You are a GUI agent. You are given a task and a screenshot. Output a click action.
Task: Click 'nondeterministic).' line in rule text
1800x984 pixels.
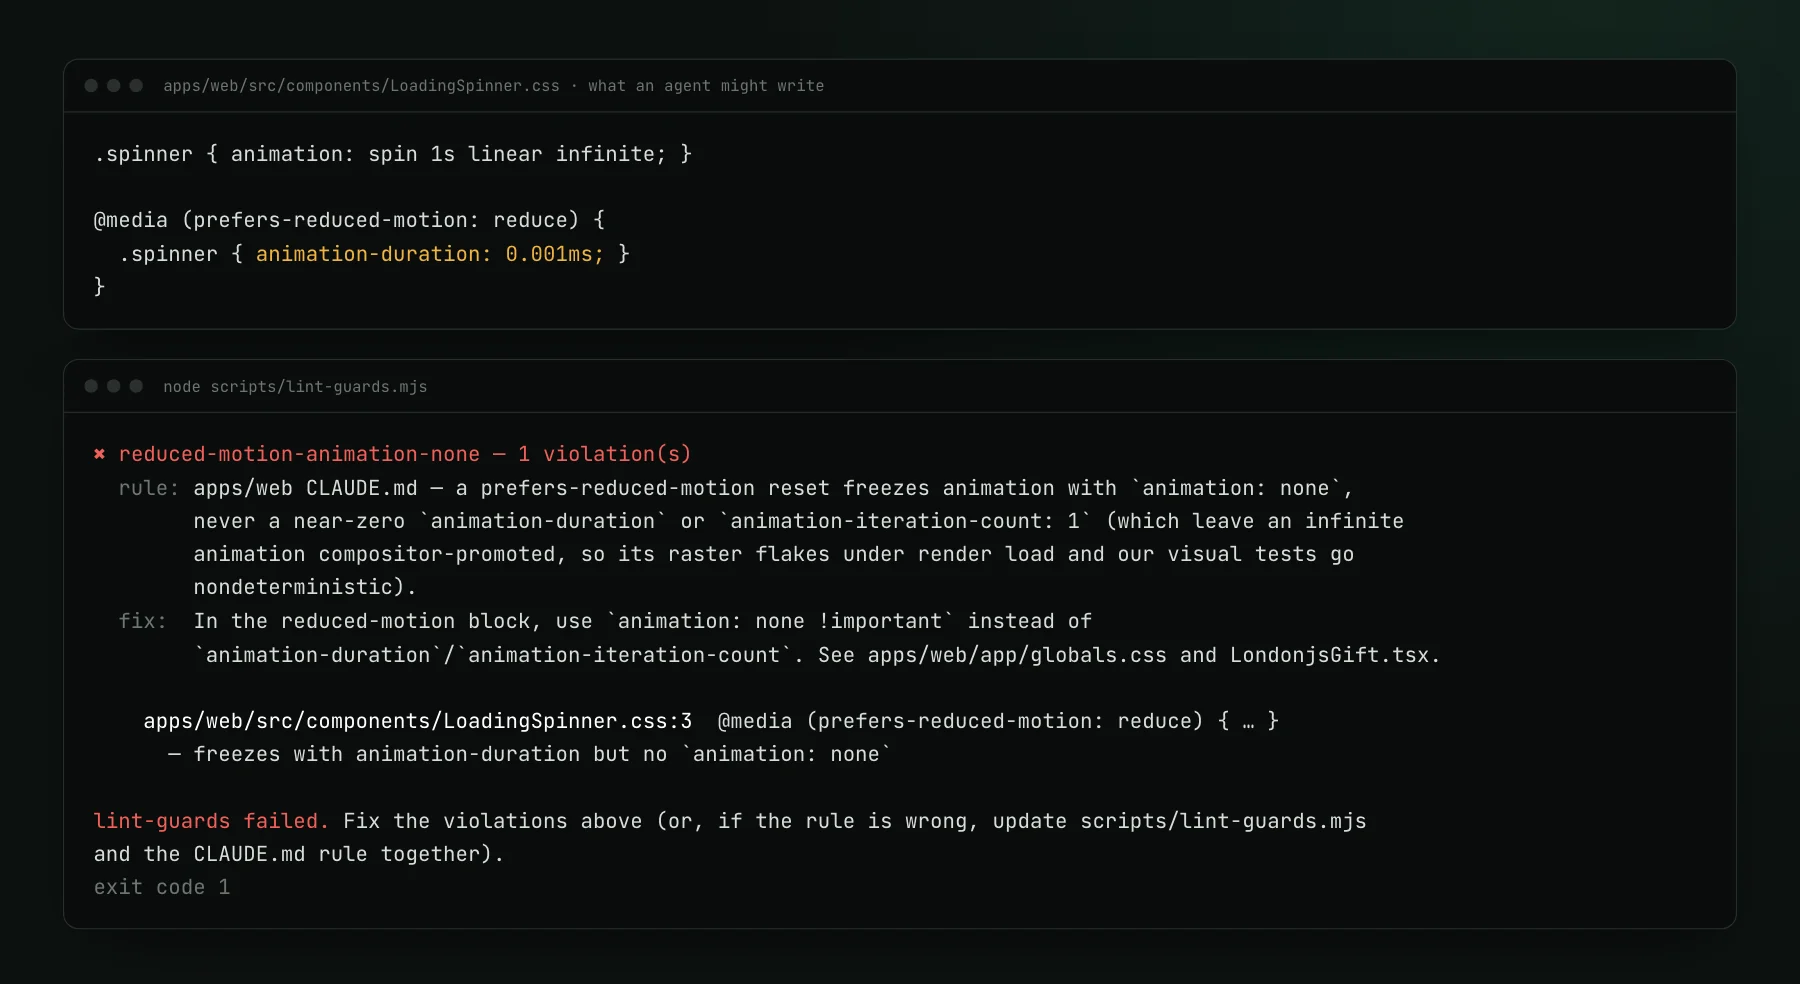(305, 587)
